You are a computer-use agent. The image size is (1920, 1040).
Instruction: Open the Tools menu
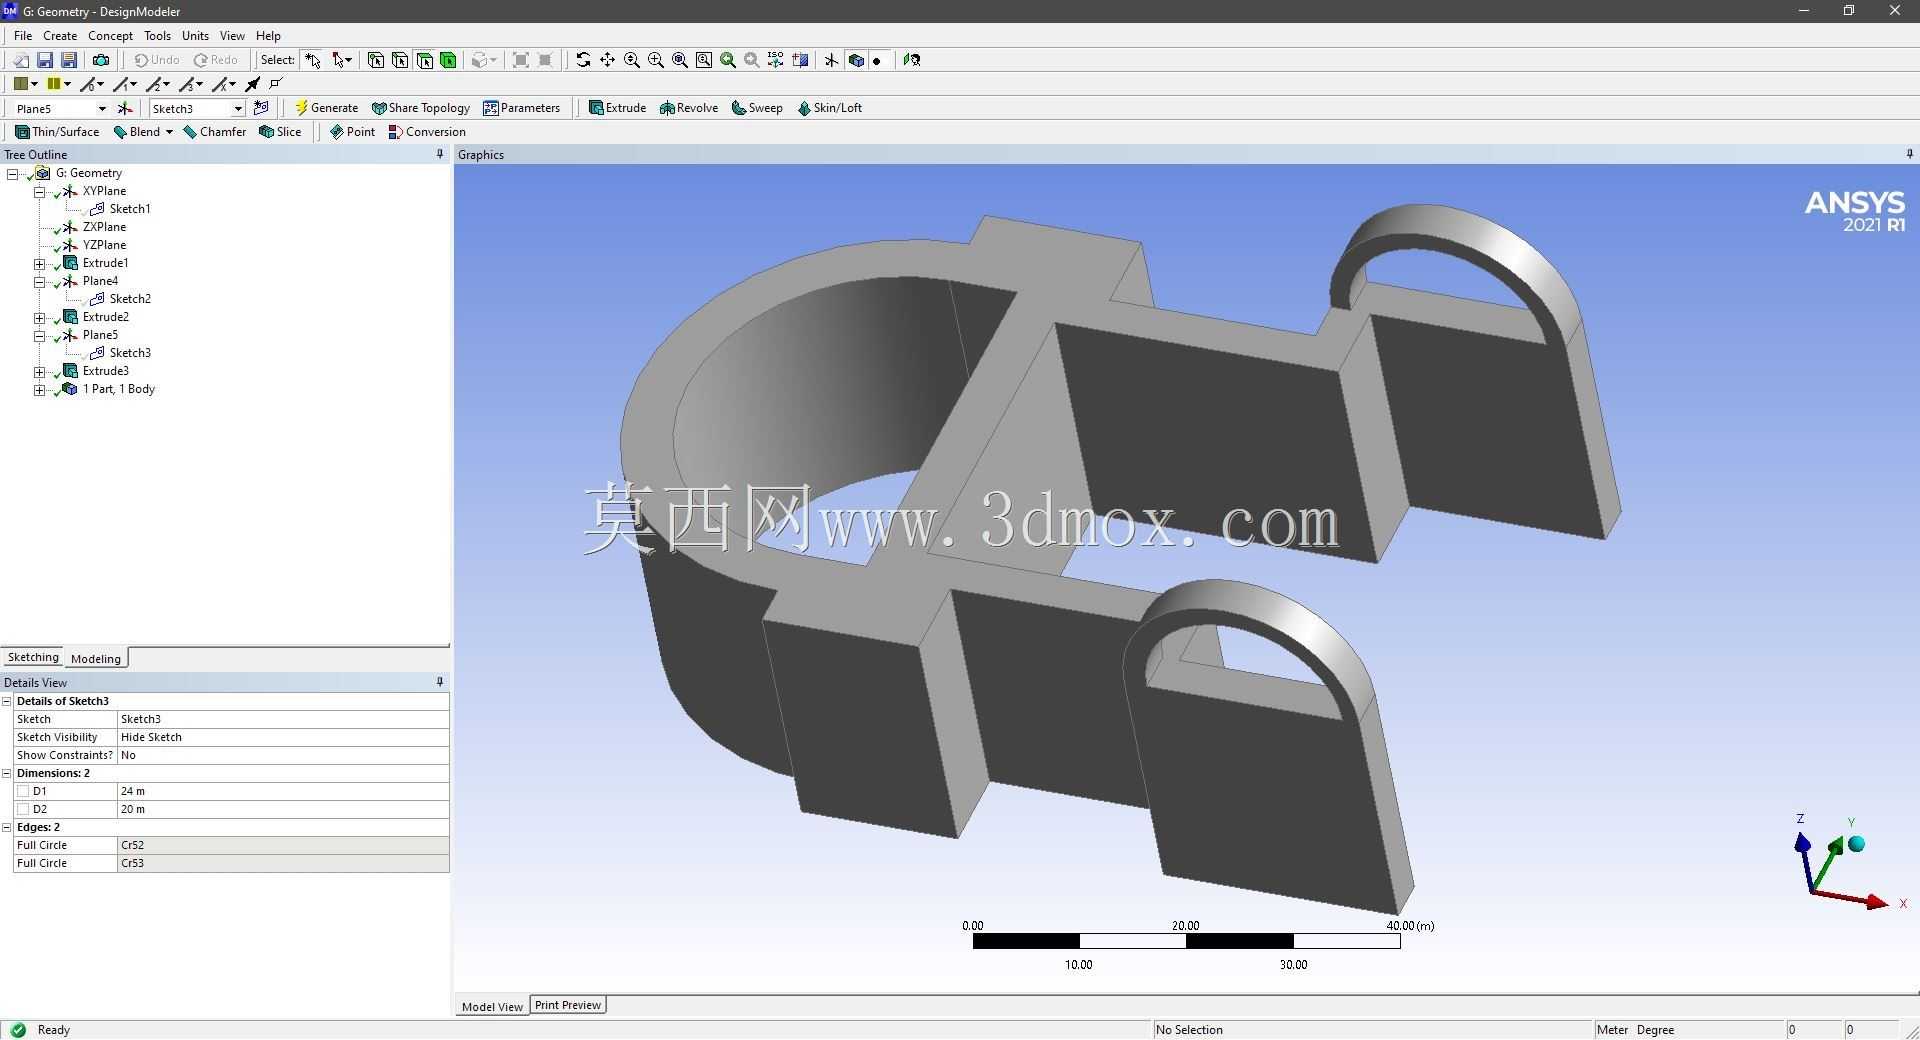(x=157, y=35)
